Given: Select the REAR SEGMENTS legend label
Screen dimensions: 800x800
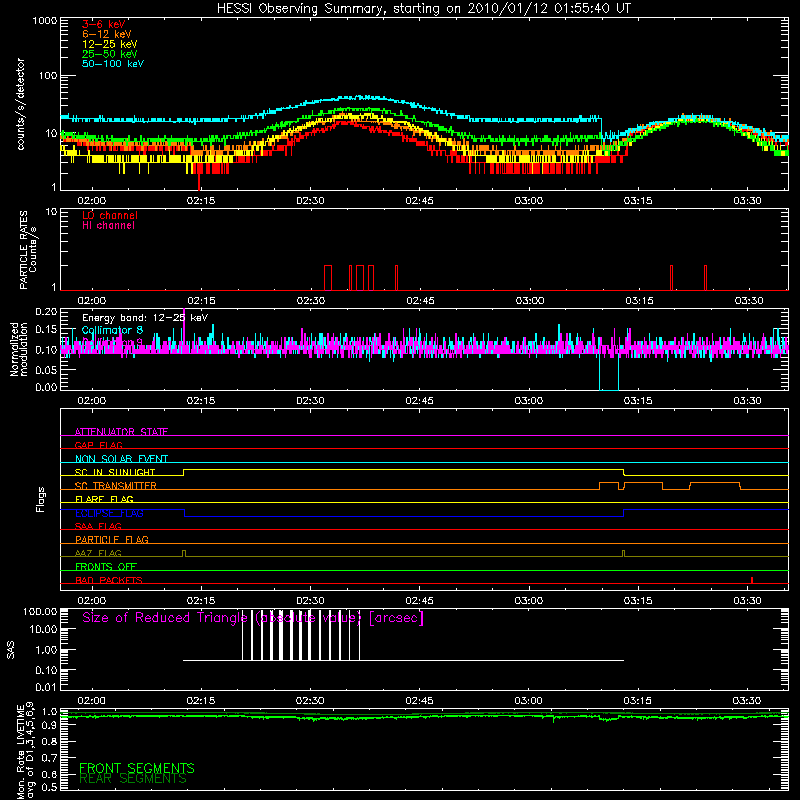Looking at the screenshot, I should coord(133,779).
